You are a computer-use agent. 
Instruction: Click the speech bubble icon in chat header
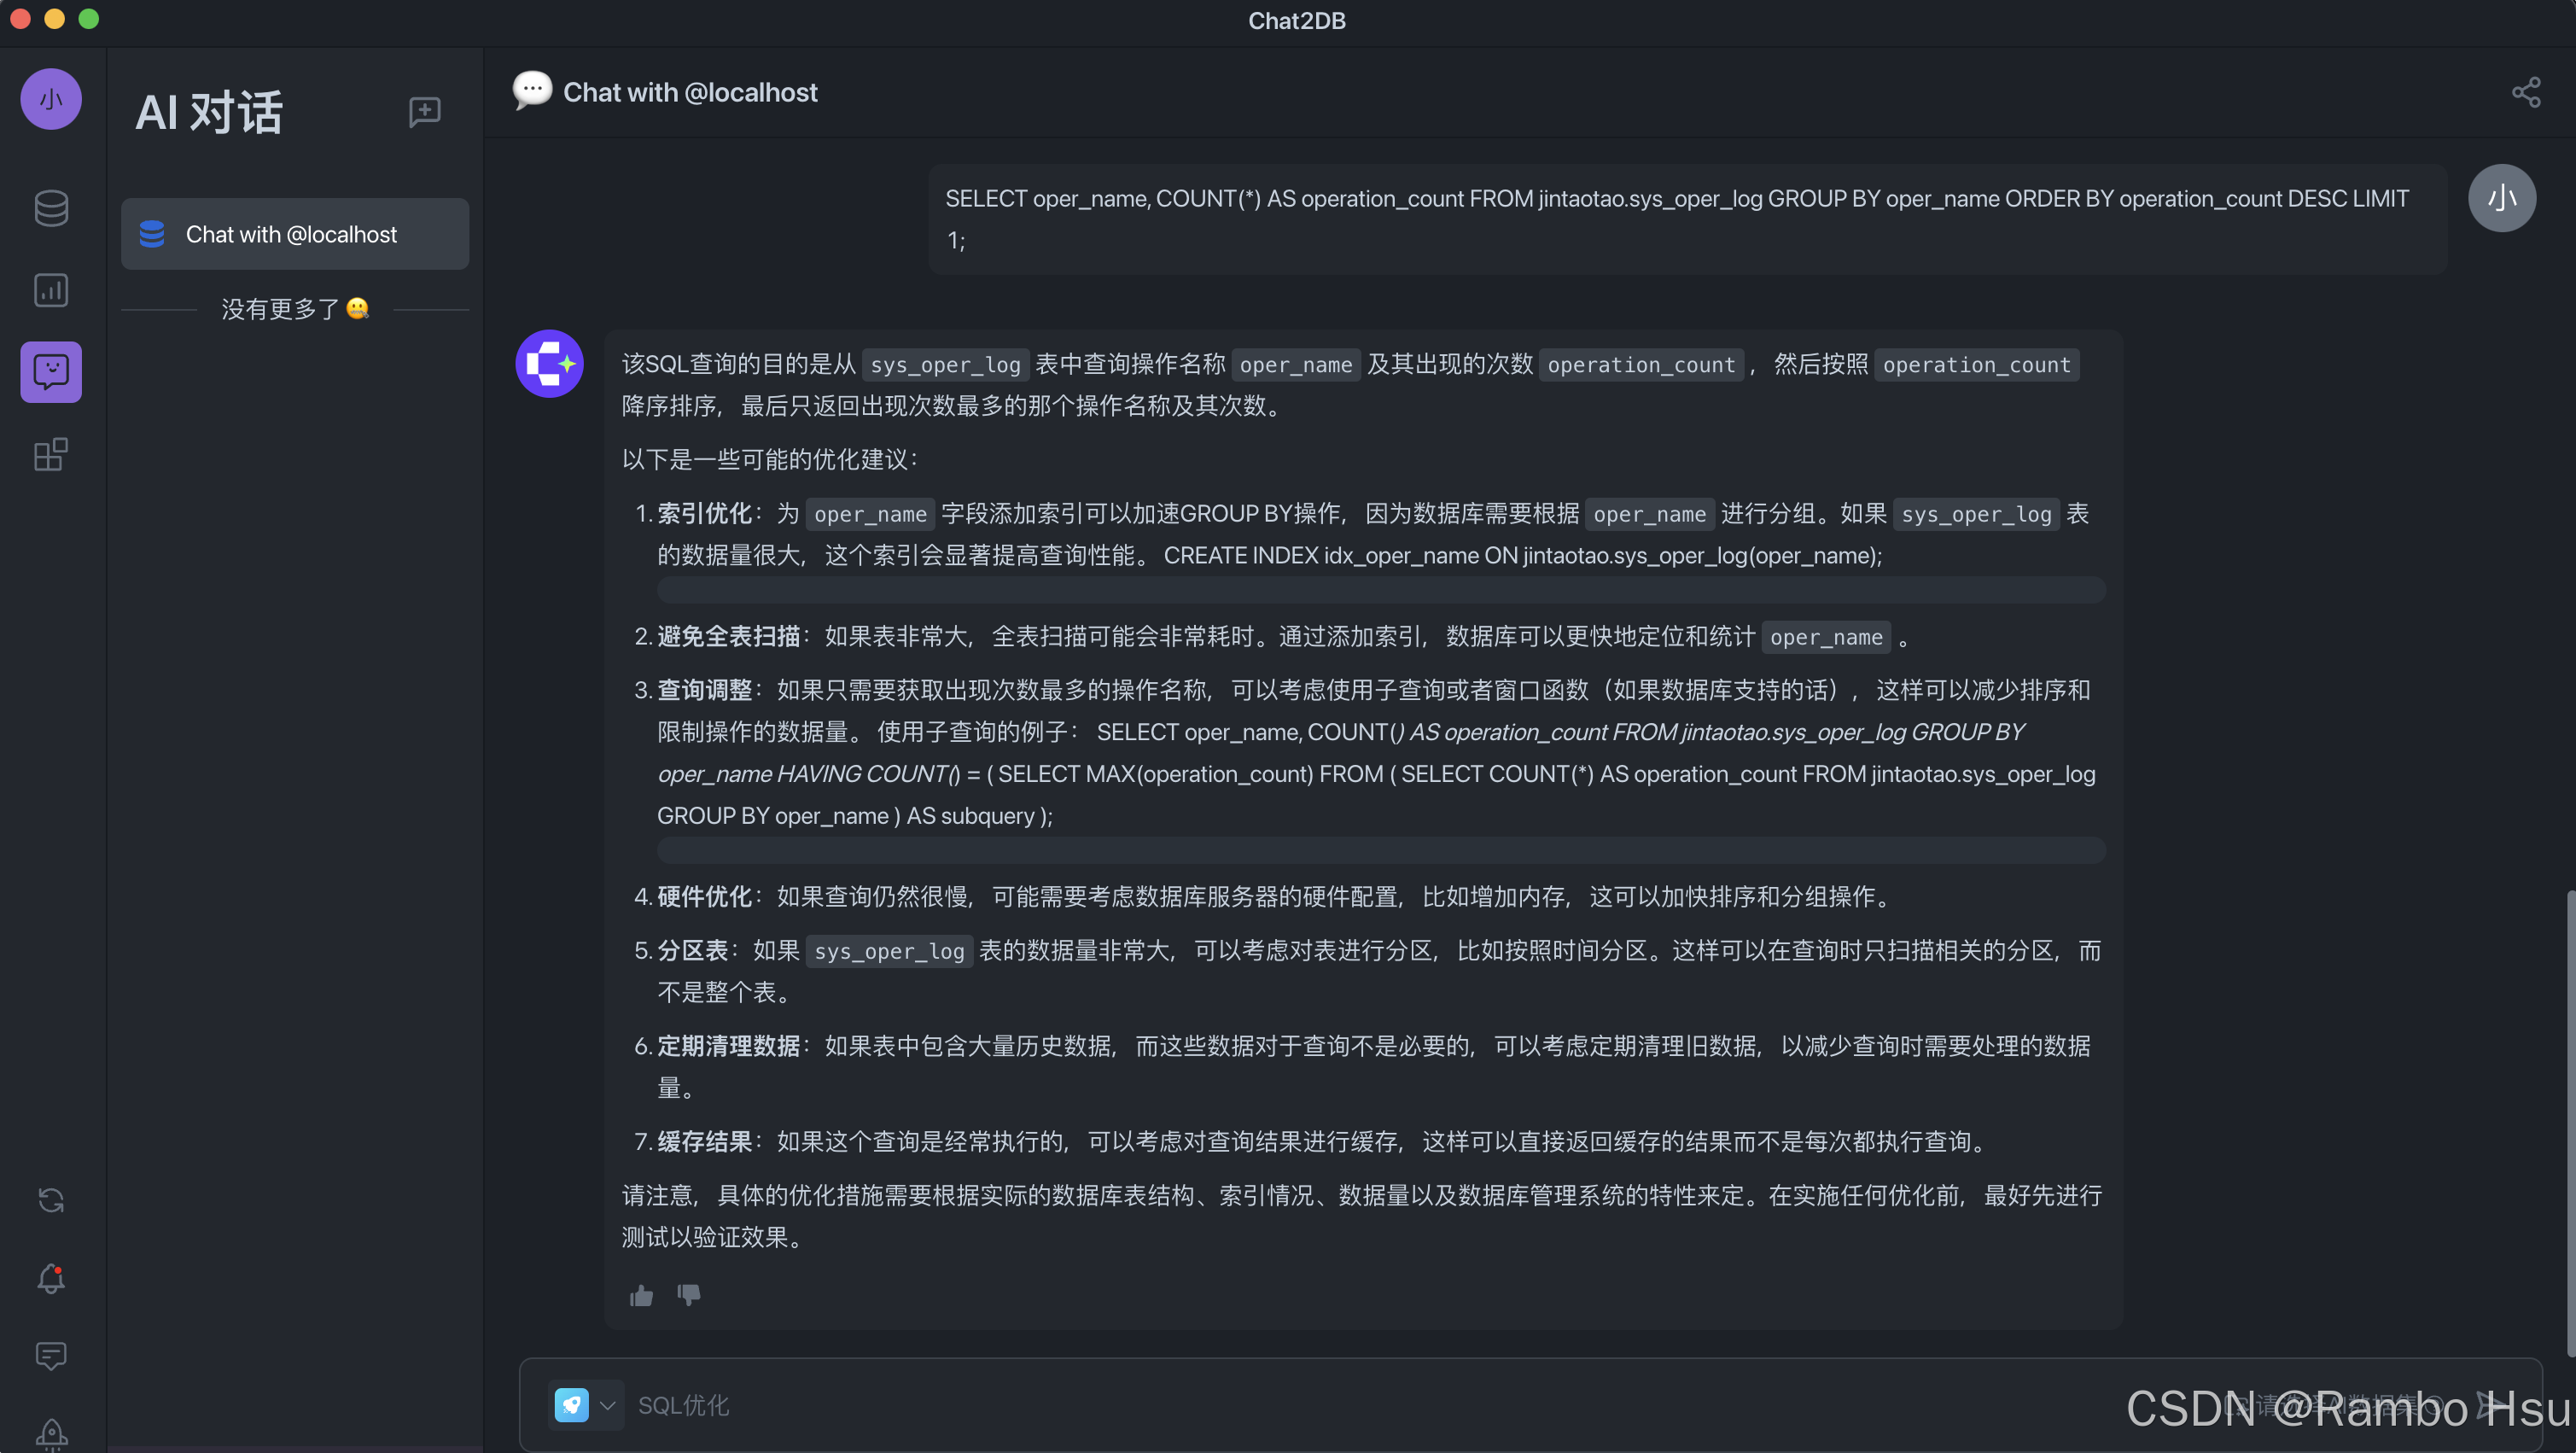532,91
